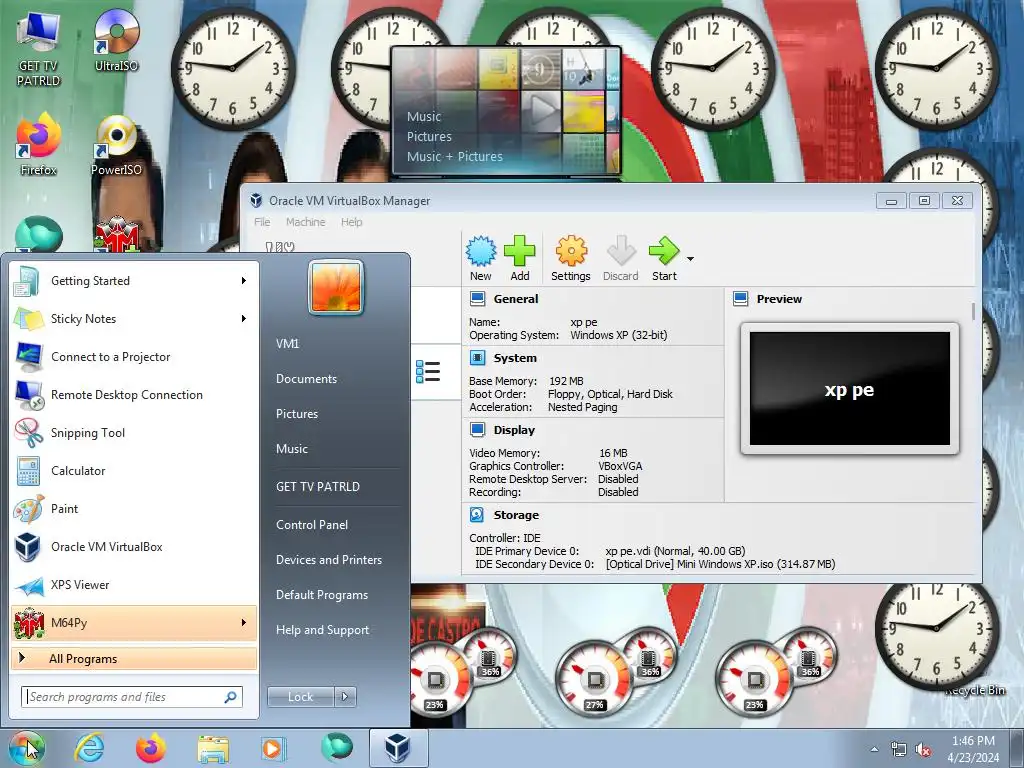Click the System section header icon
The image size is (1024, 768).
(x=477, y=358)
